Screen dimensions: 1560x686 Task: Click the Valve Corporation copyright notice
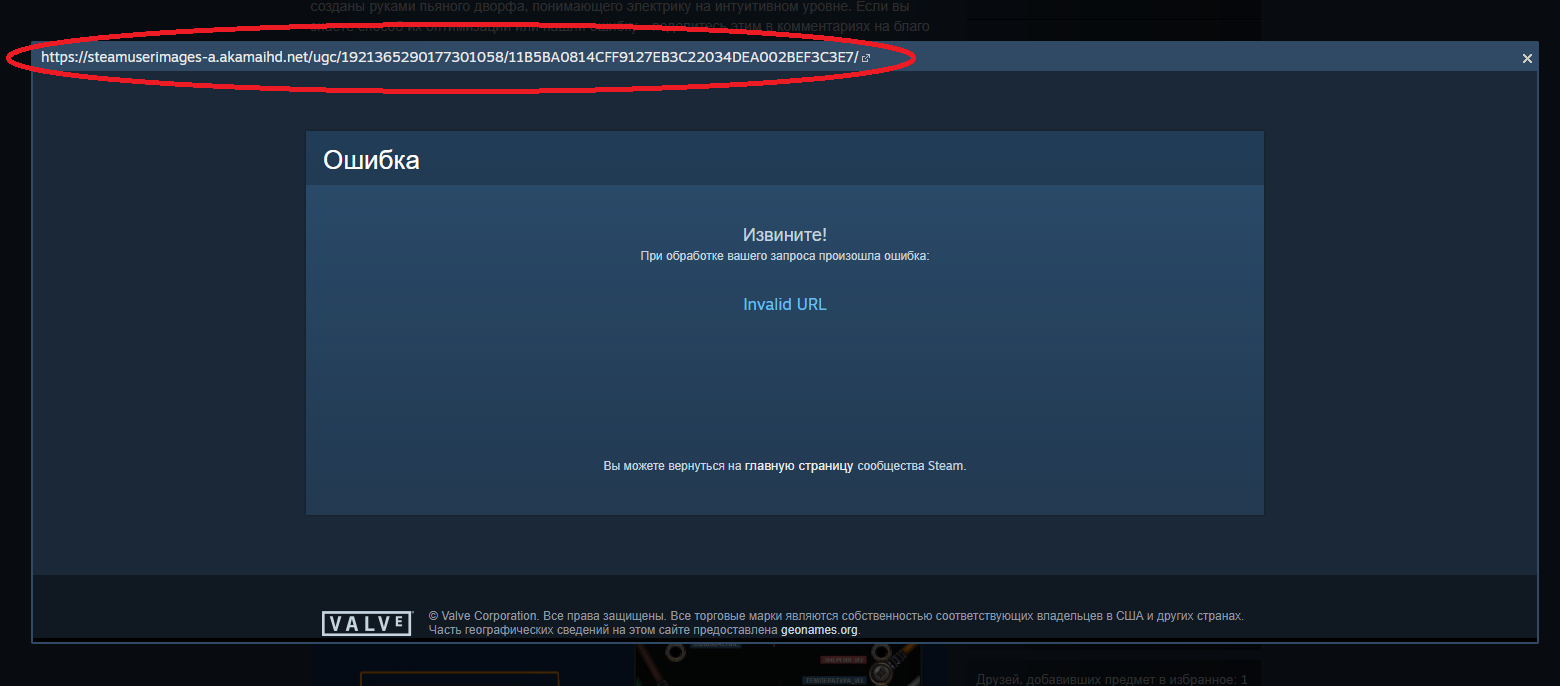coord(836,616)
